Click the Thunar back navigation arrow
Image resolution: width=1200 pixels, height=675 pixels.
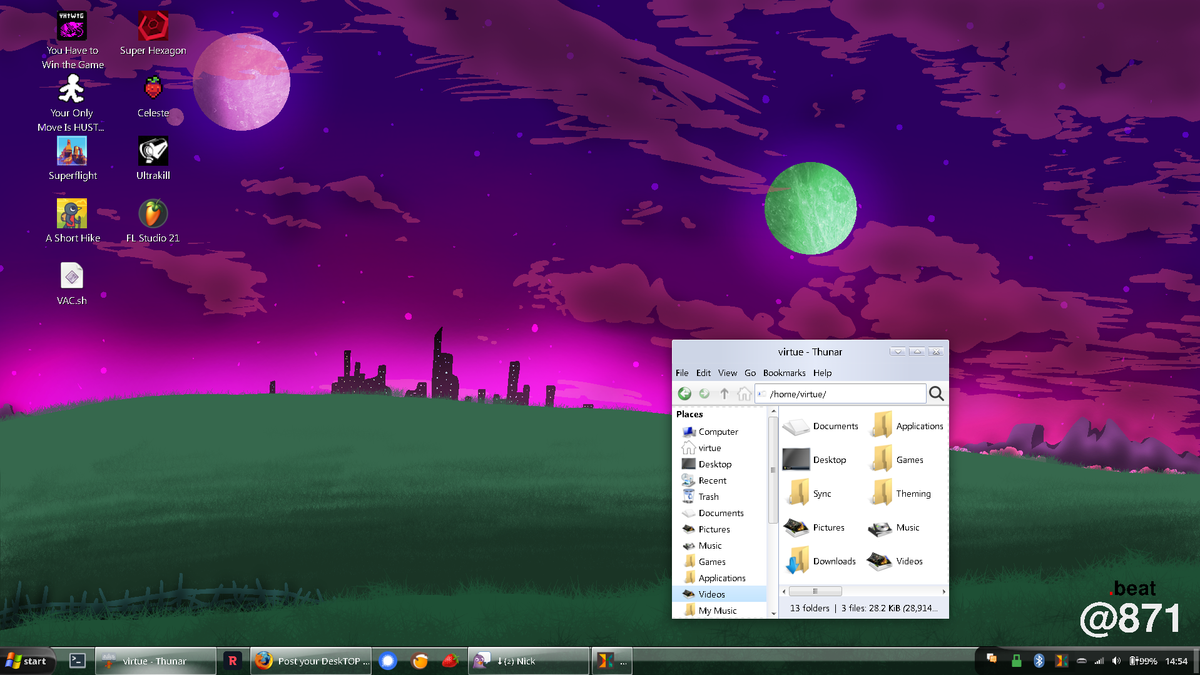click(685, 394)
